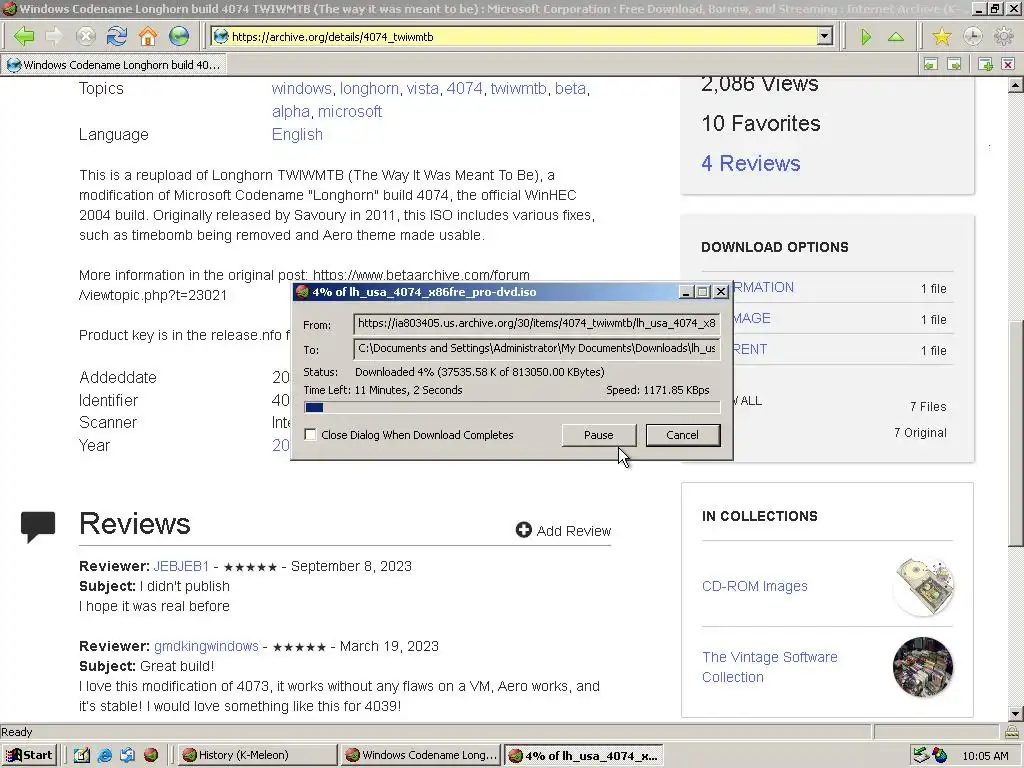
Task: Click the speech bubble Reviews icon
Action: (38, 527)
